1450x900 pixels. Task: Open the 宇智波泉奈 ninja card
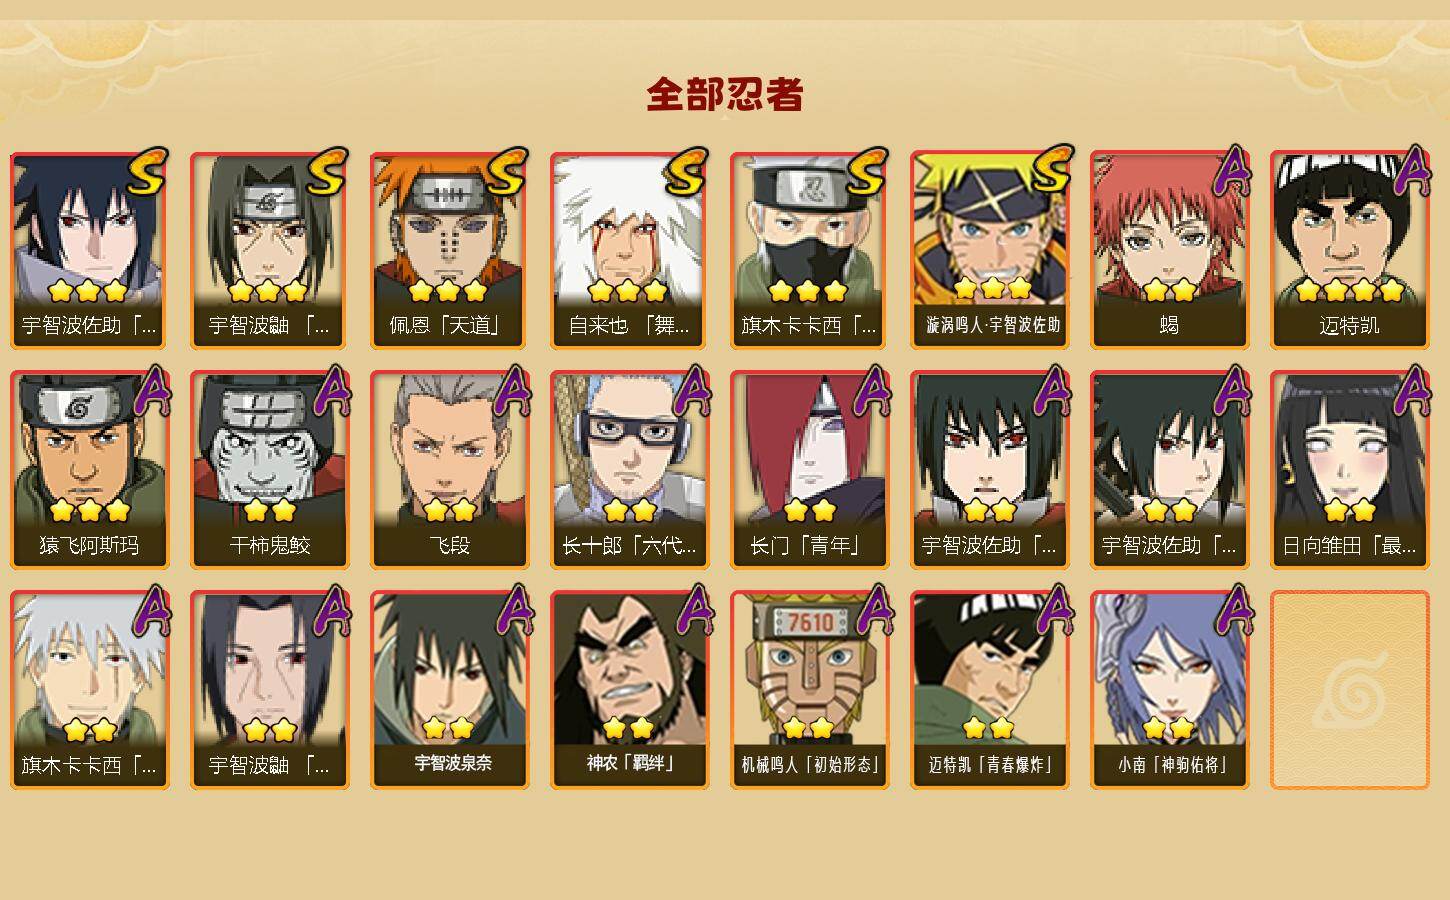tap(449, 690)
